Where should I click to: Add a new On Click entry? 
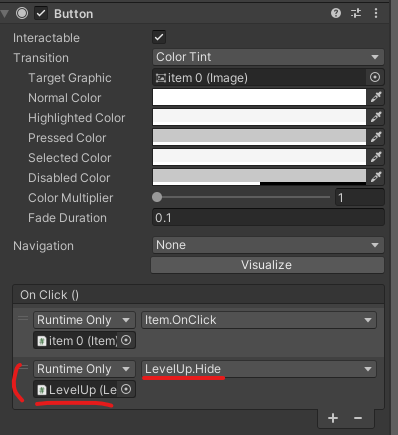(x=333, y=418)
